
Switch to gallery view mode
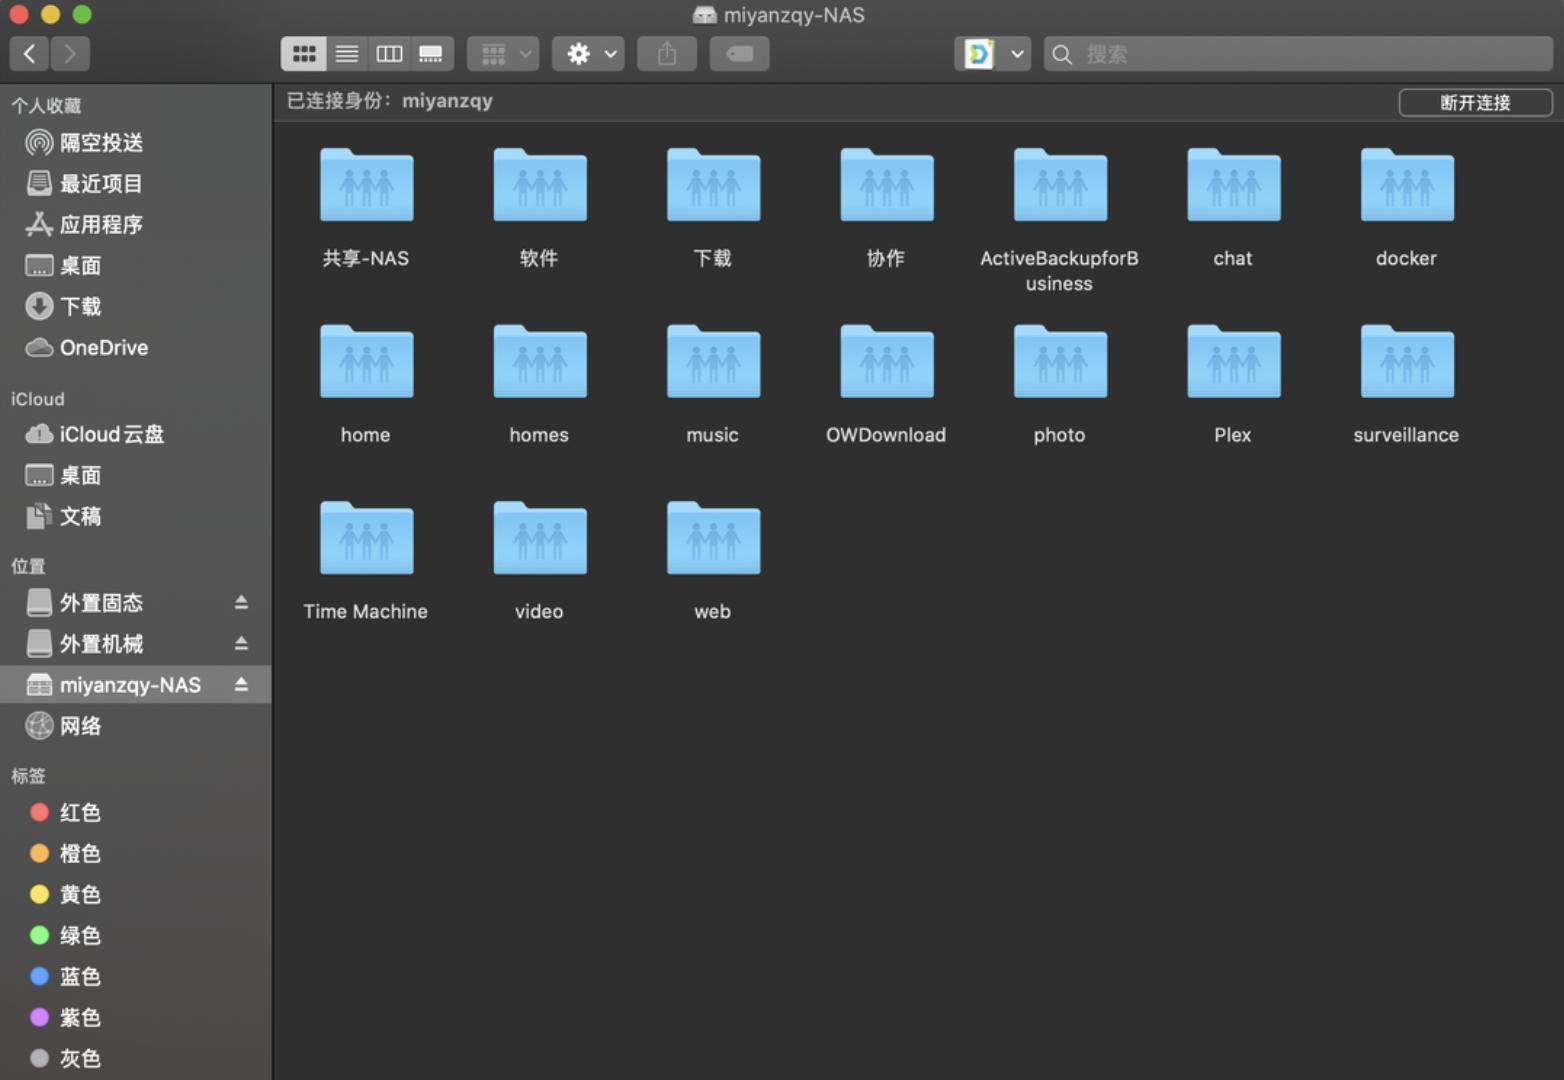click(x=431, y=54)
